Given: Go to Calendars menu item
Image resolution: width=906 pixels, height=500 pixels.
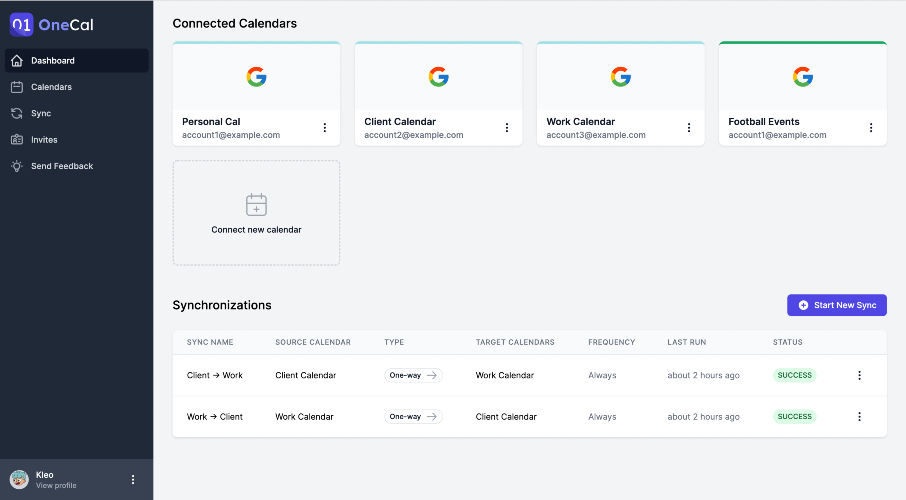Looking at the screenshot, I should tap(77, 87).
